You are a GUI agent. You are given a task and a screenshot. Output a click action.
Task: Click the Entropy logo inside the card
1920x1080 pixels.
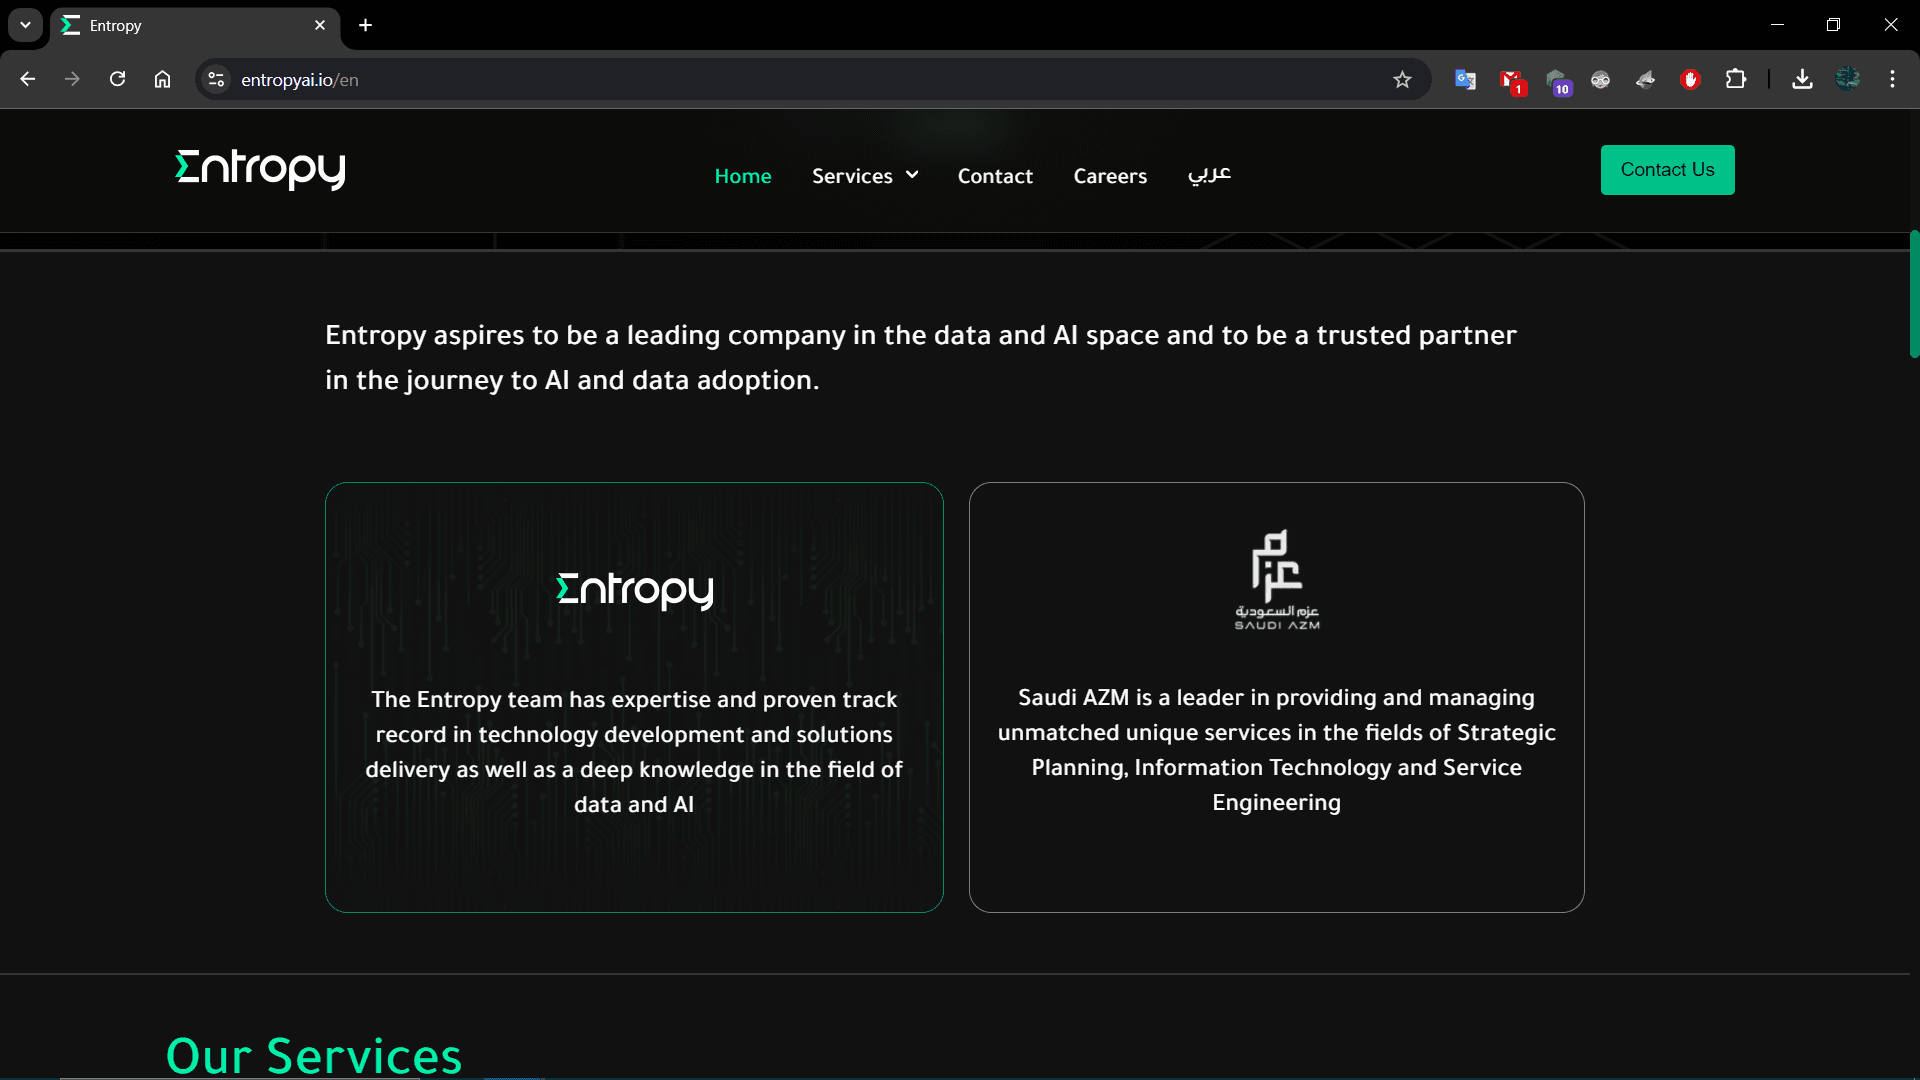click(x=635, y=590)
